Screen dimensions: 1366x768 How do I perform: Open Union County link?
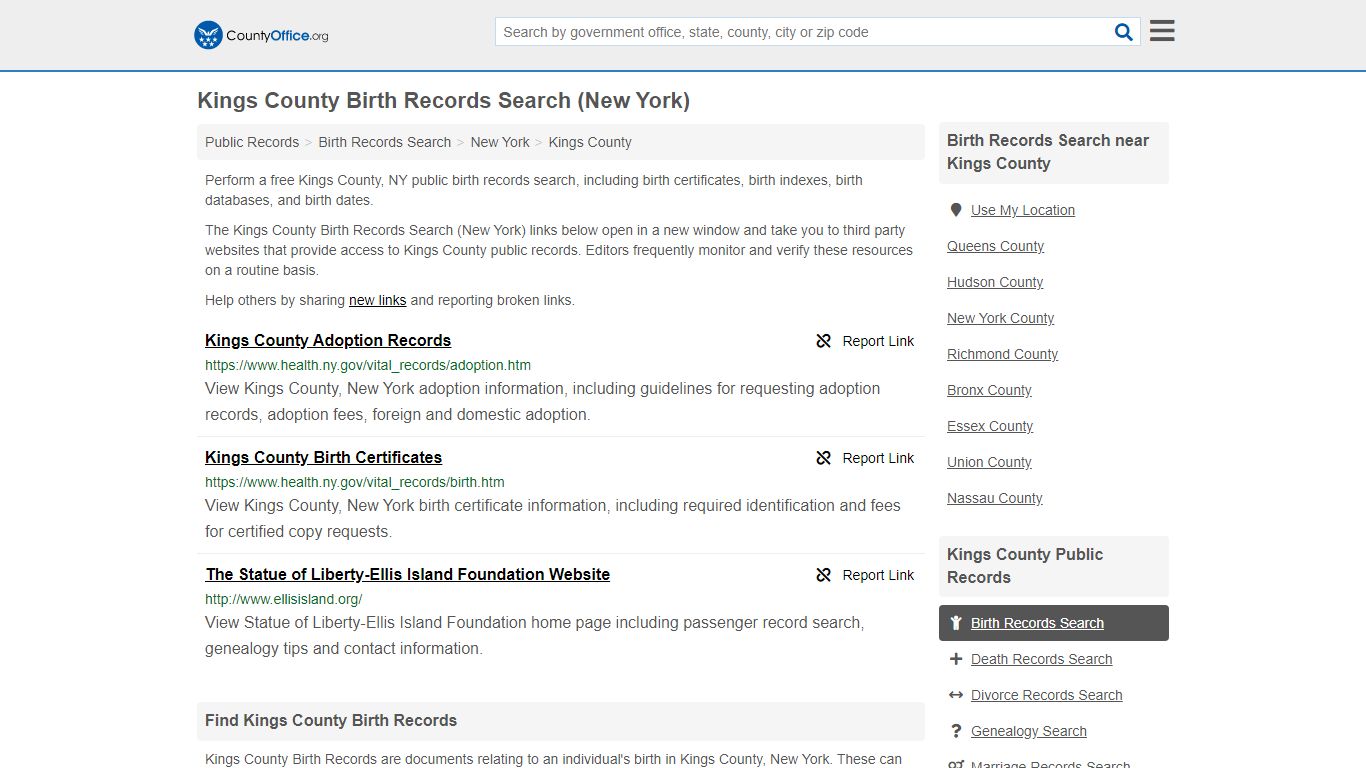990,462
